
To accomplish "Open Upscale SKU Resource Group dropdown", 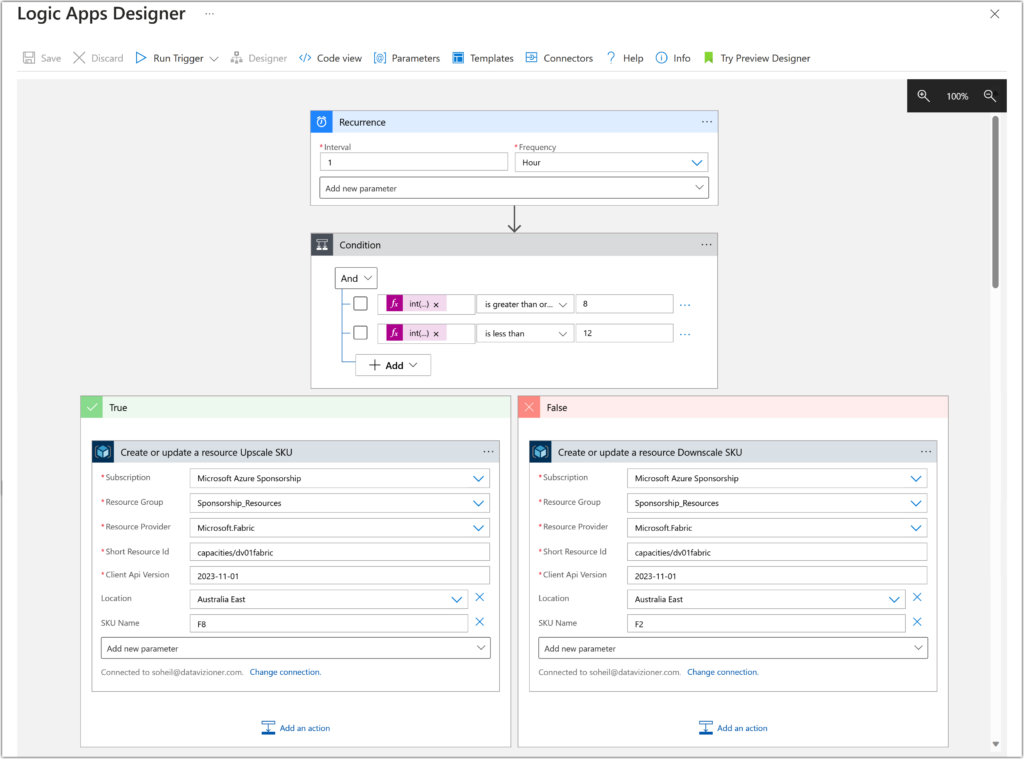I will point(340,504).
